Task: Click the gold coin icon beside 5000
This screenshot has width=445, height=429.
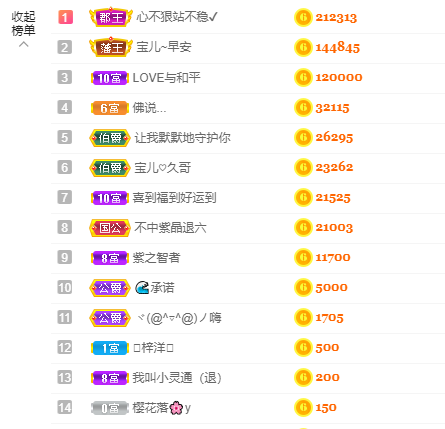Action: click(x=303, y=287)
